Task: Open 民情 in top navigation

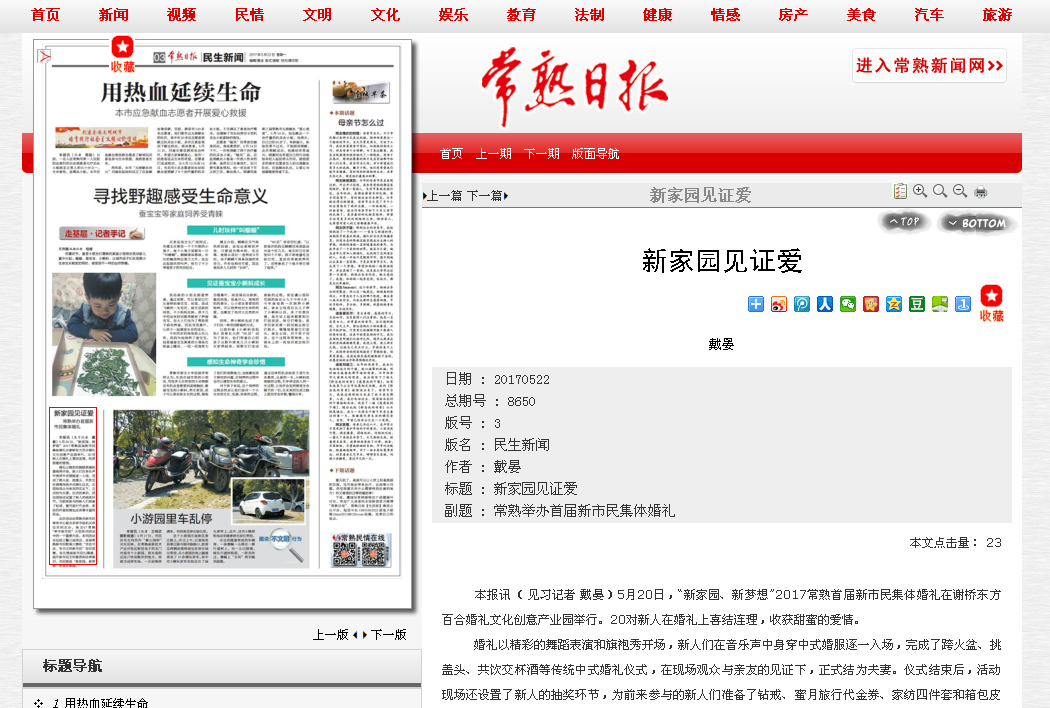Action: (249, 15)
